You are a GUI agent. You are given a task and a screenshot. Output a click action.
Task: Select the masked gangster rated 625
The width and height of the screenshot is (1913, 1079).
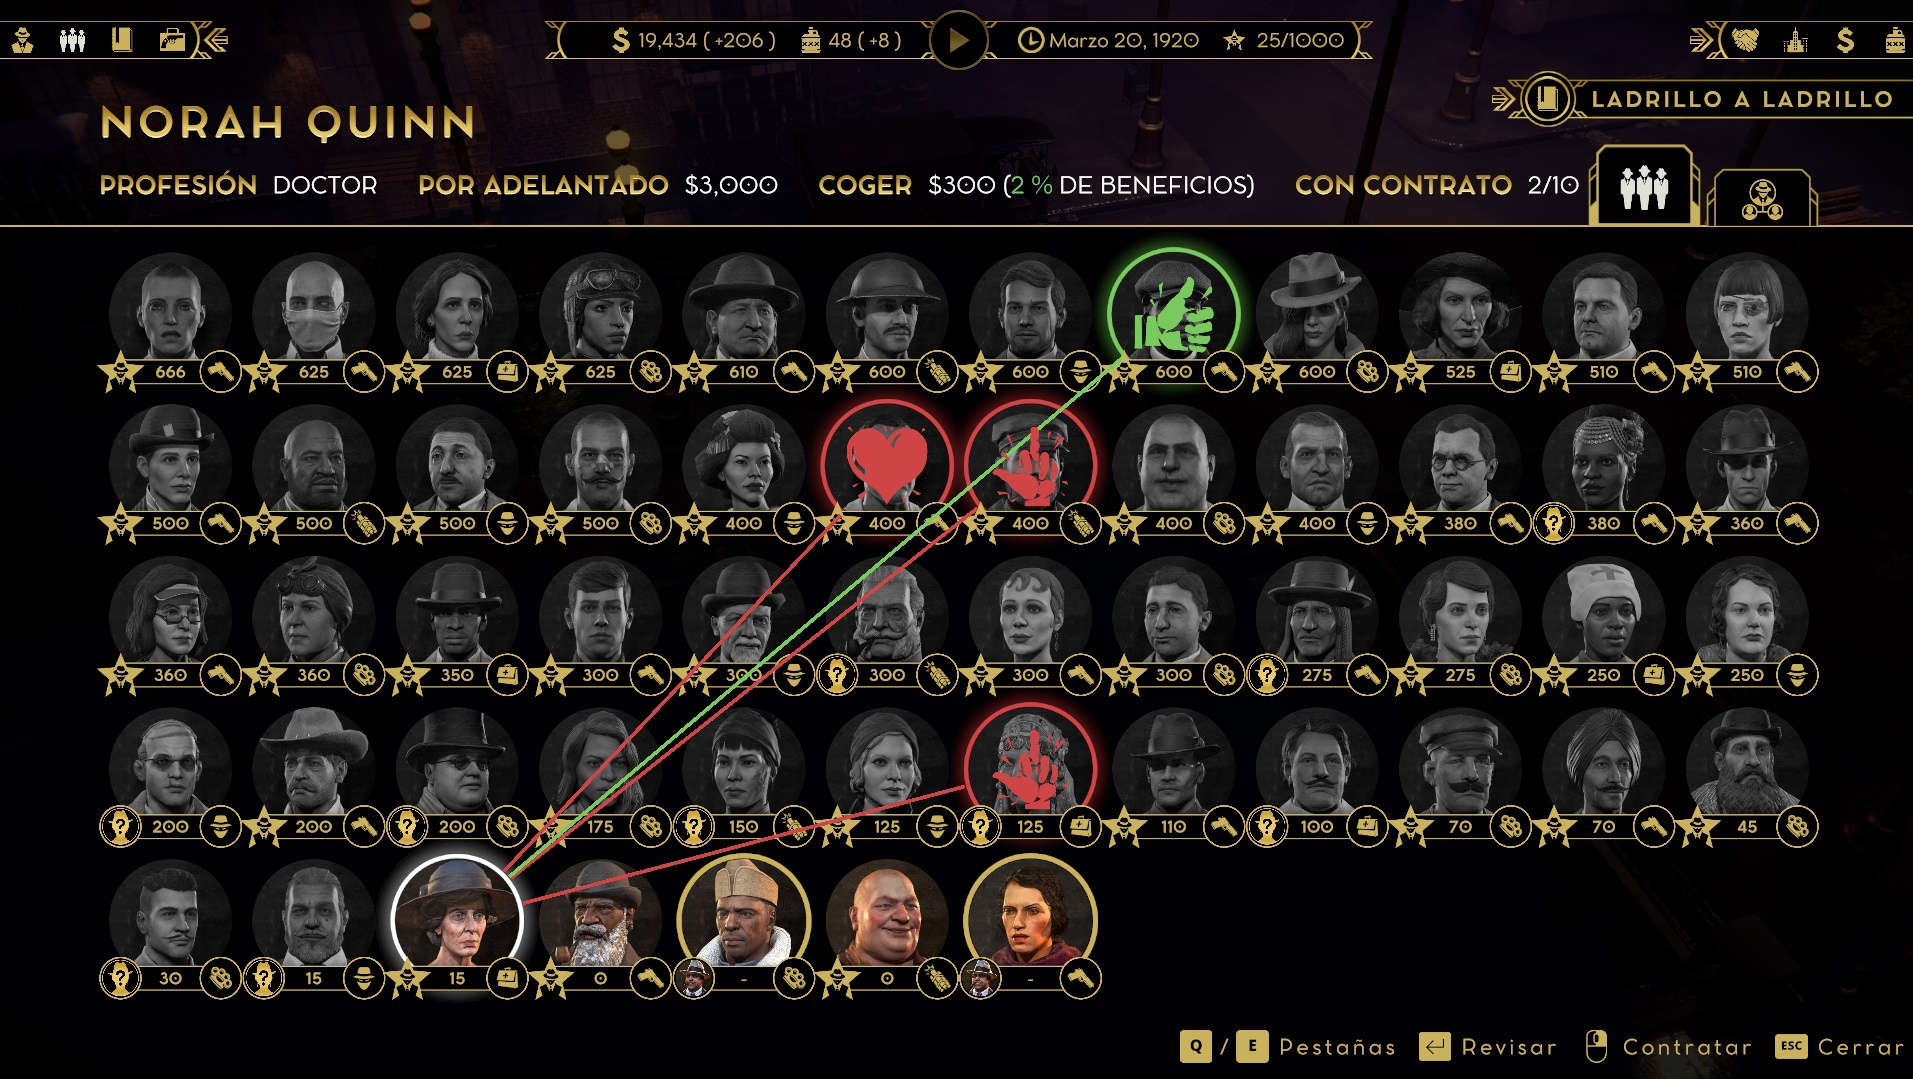[313, 314]
